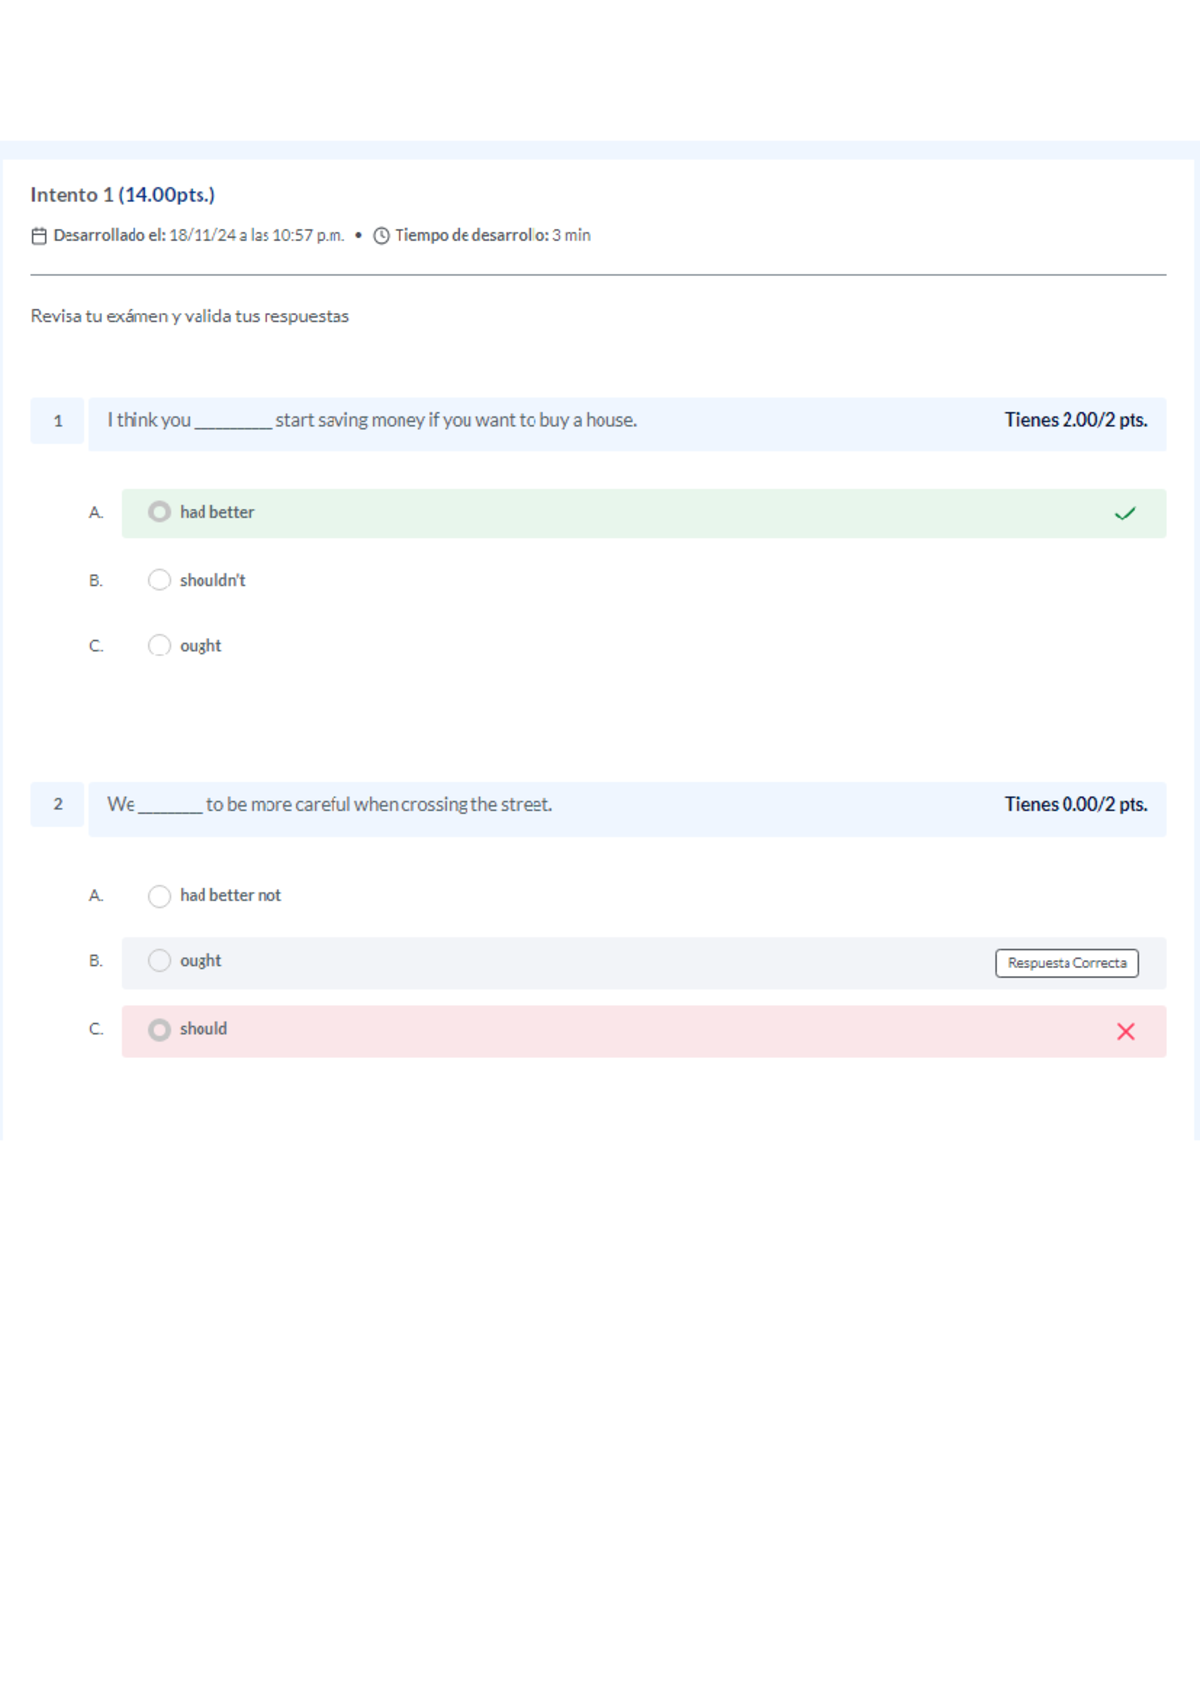Select the should option in question 2
1200x1696 pixels.
point(160,1030)
